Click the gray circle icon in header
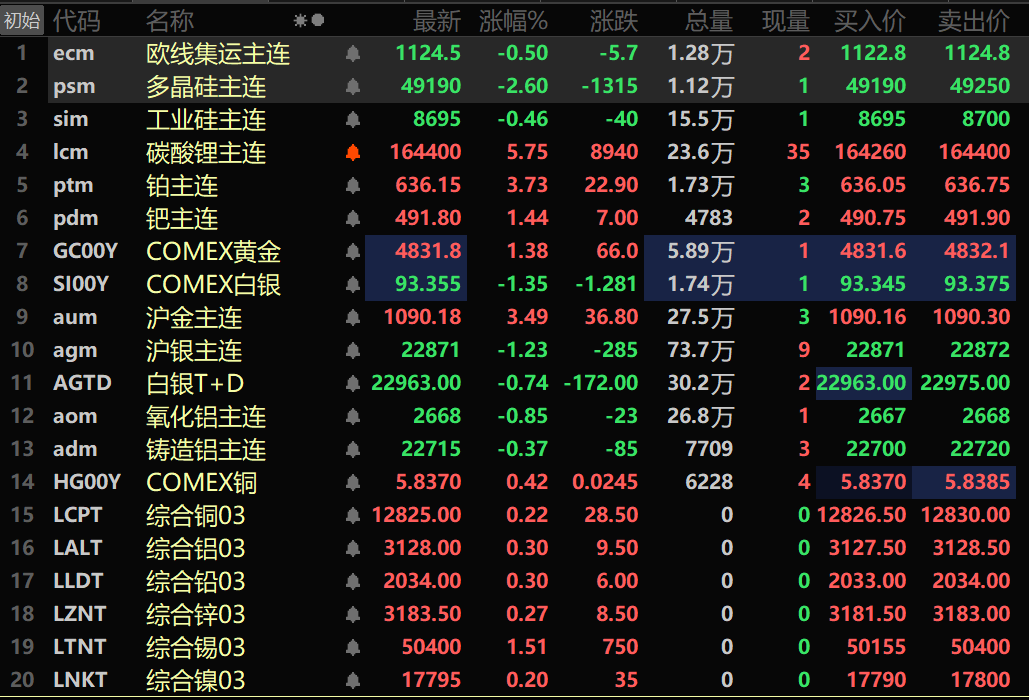The width and height of the screenshot is (1029, 700). pos(317,20)
